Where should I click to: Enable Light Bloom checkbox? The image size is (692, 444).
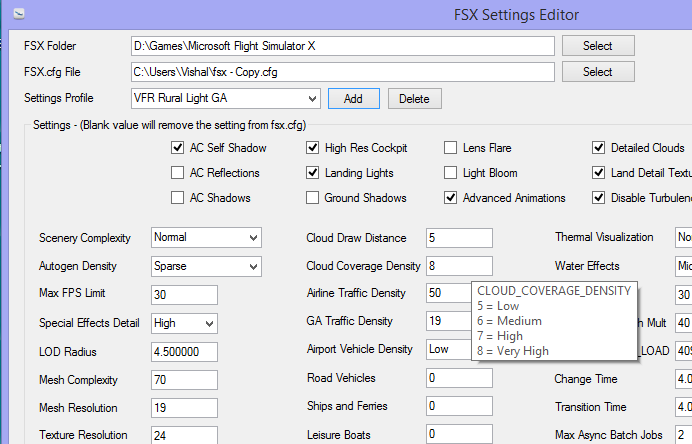click(450, 173)
